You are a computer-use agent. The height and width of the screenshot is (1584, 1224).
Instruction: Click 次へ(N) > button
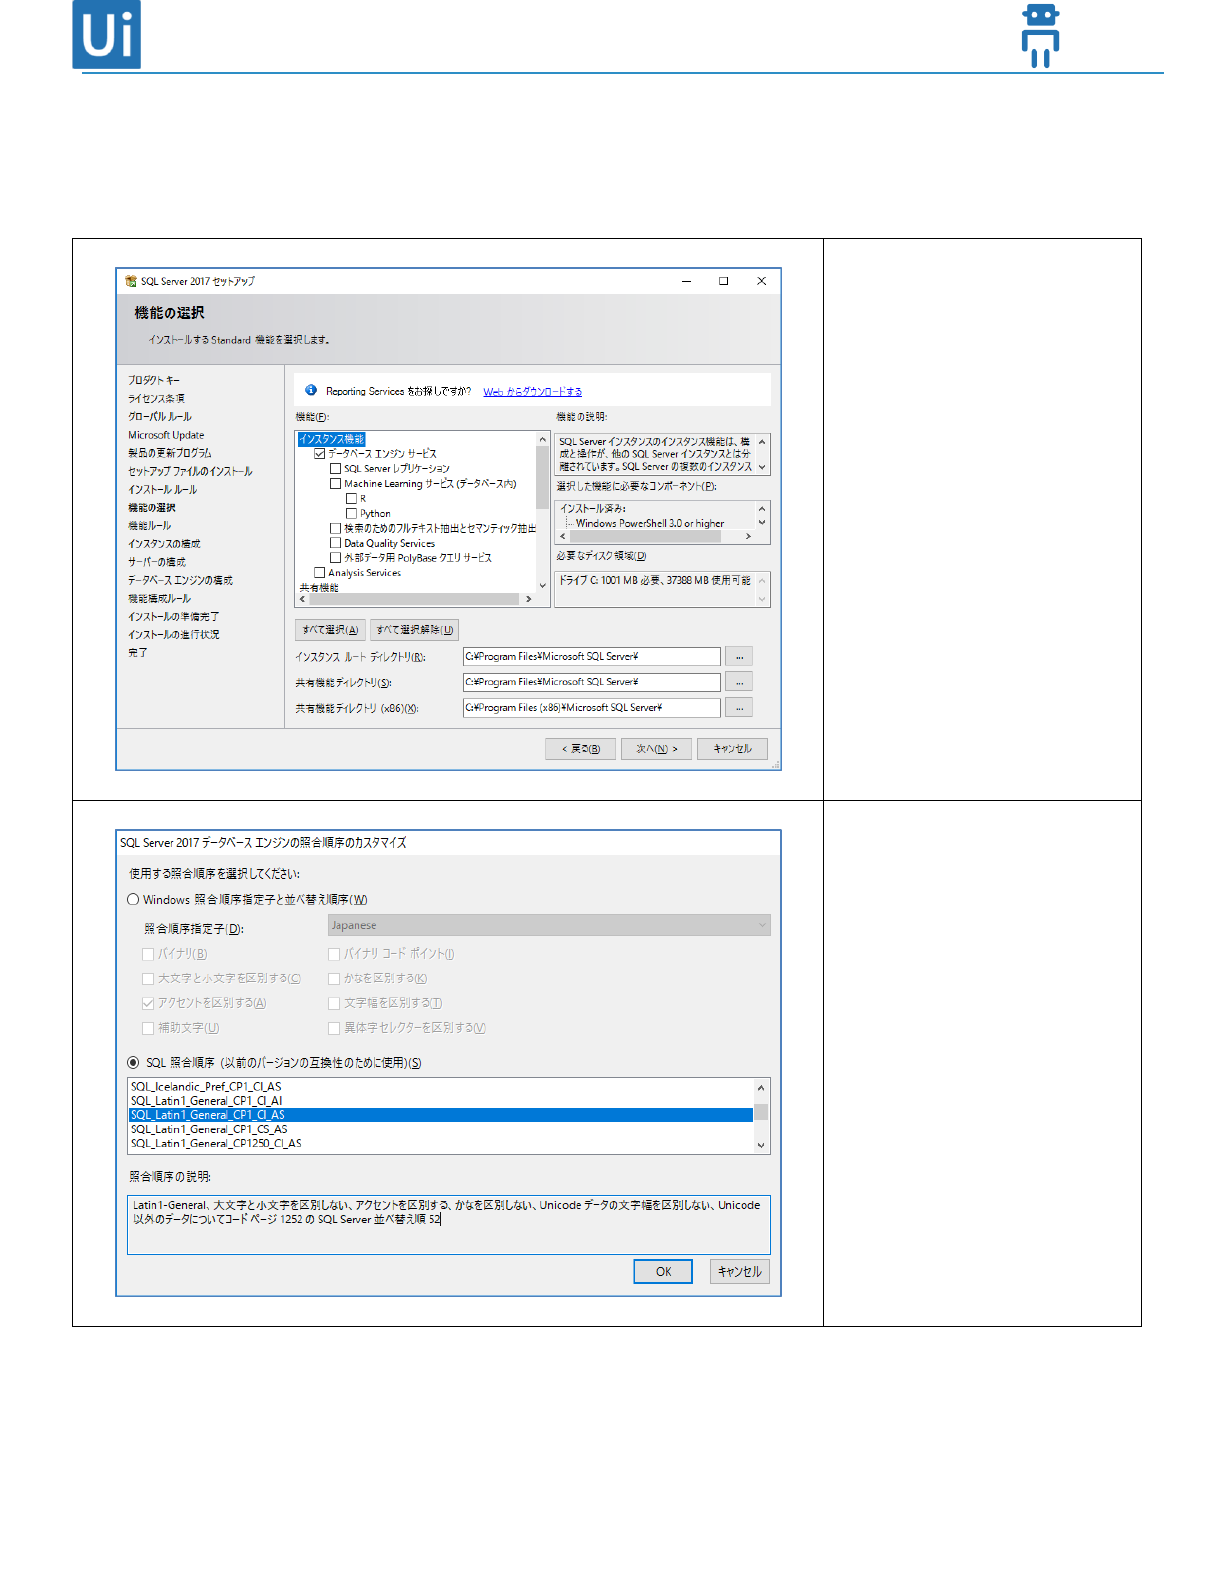click(657, 748)
